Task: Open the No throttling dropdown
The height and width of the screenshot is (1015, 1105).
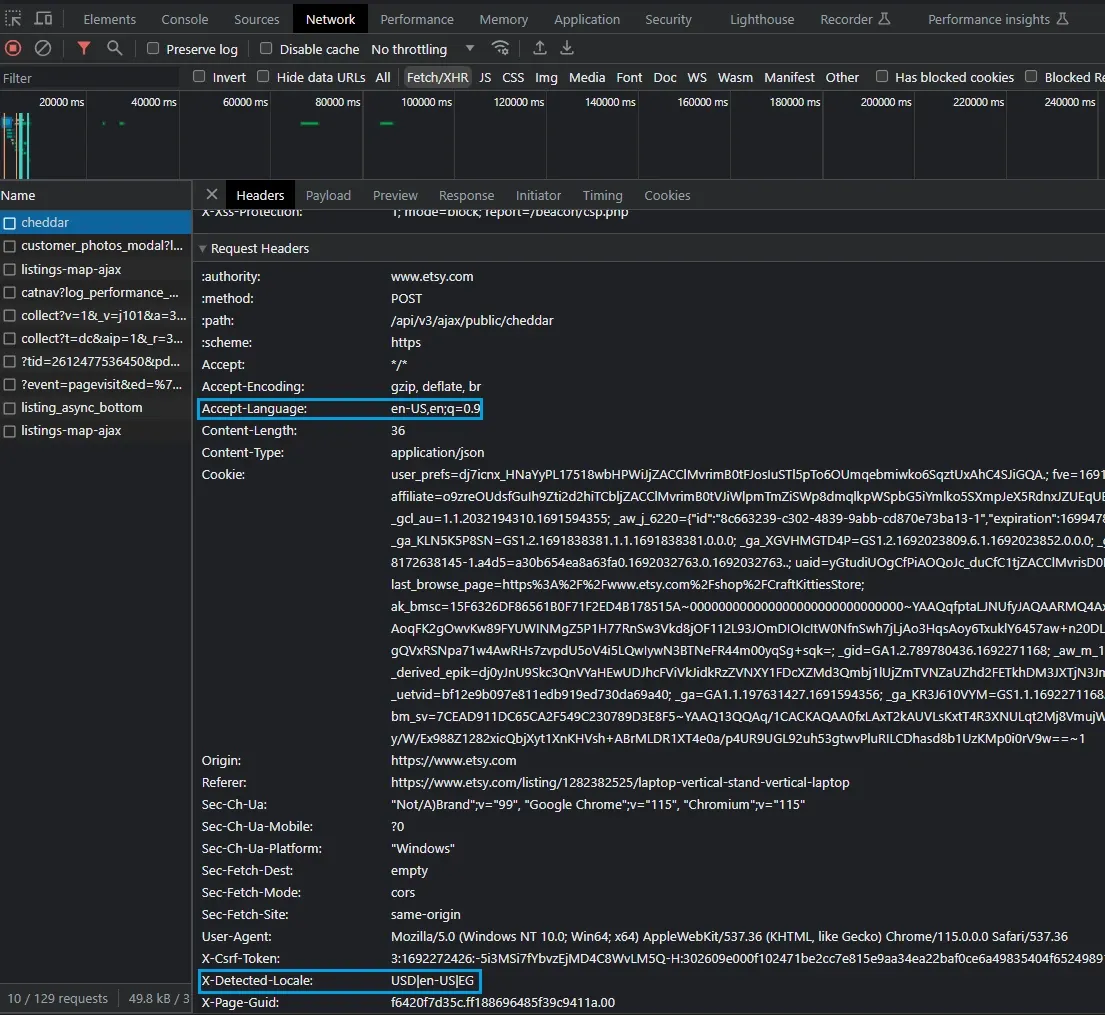Action: click(422, 49)
